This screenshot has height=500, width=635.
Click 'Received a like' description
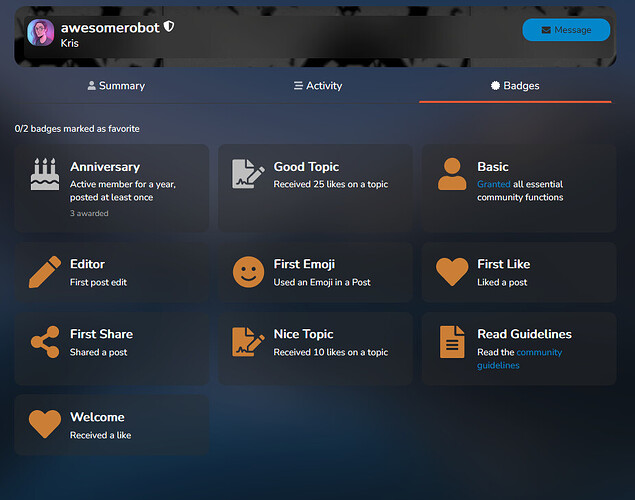point(100,435)
